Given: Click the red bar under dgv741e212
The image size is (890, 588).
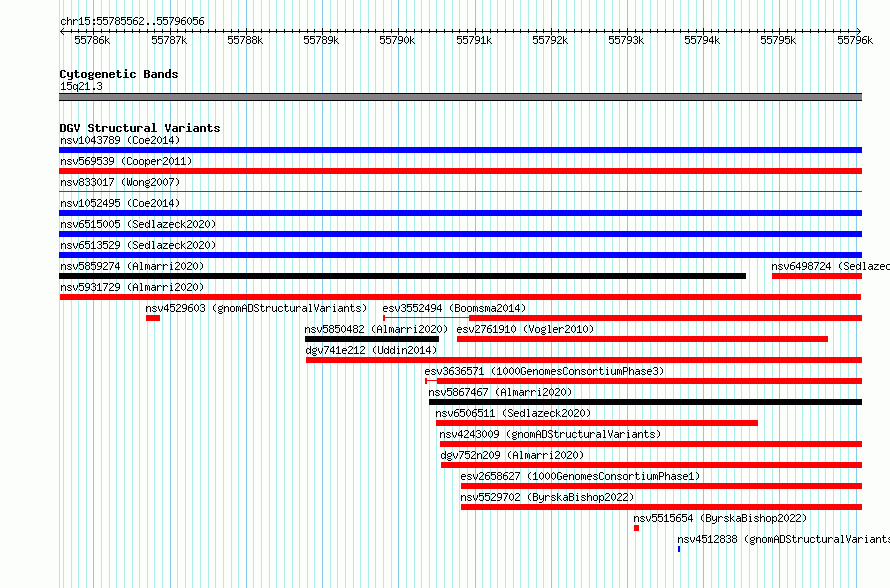Looking at the screenshot, I should (583, 360).
